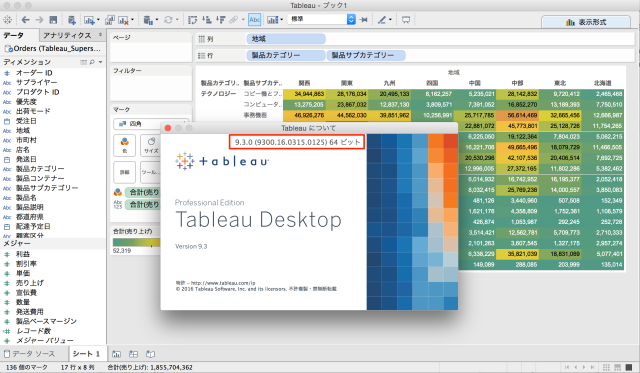Image resolution: width=640 pixels, height=373 pixels.
Task: Open the new worksheet icon's dropdown arrow
Action: click(x=98, y=20)
